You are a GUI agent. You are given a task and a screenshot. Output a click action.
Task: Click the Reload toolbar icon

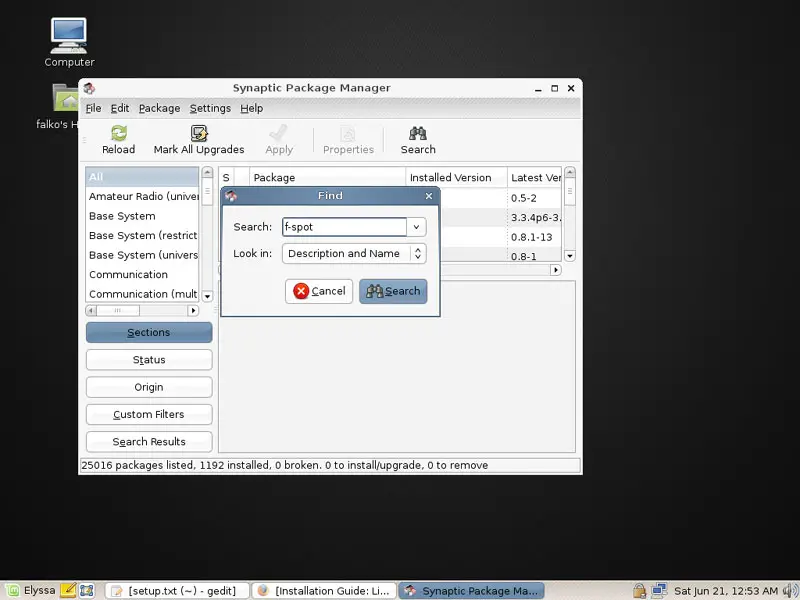pos(118,134)
